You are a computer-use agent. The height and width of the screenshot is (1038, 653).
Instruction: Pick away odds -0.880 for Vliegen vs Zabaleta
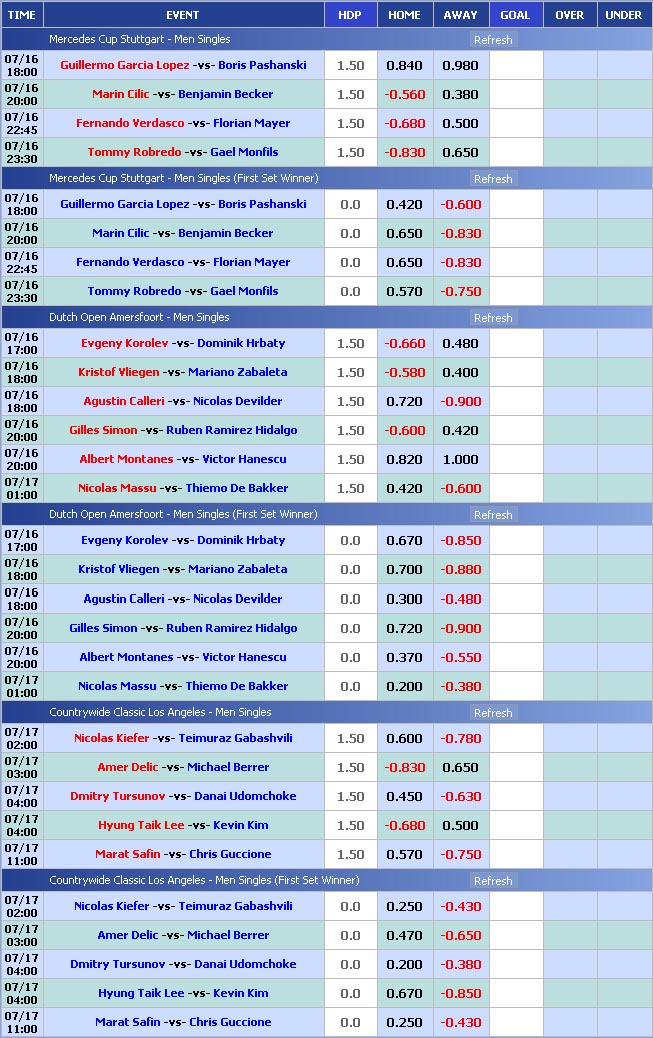pos(460,569)
